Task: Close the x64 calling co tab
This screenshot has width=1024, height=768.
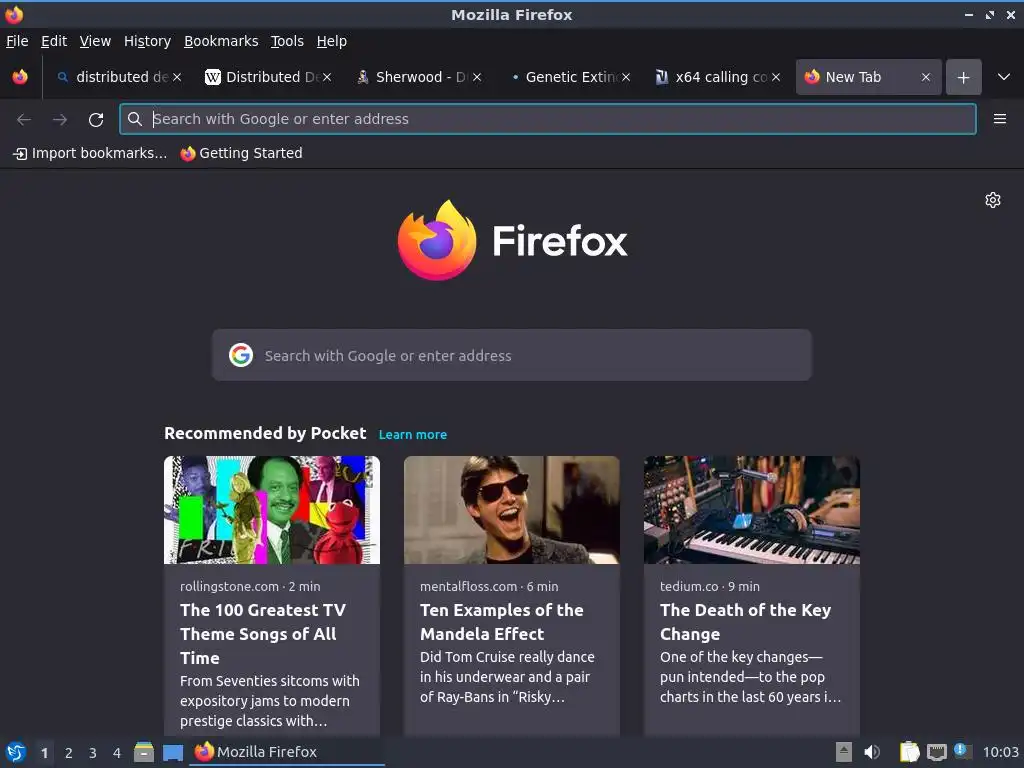Action: (x=776, y=77)
